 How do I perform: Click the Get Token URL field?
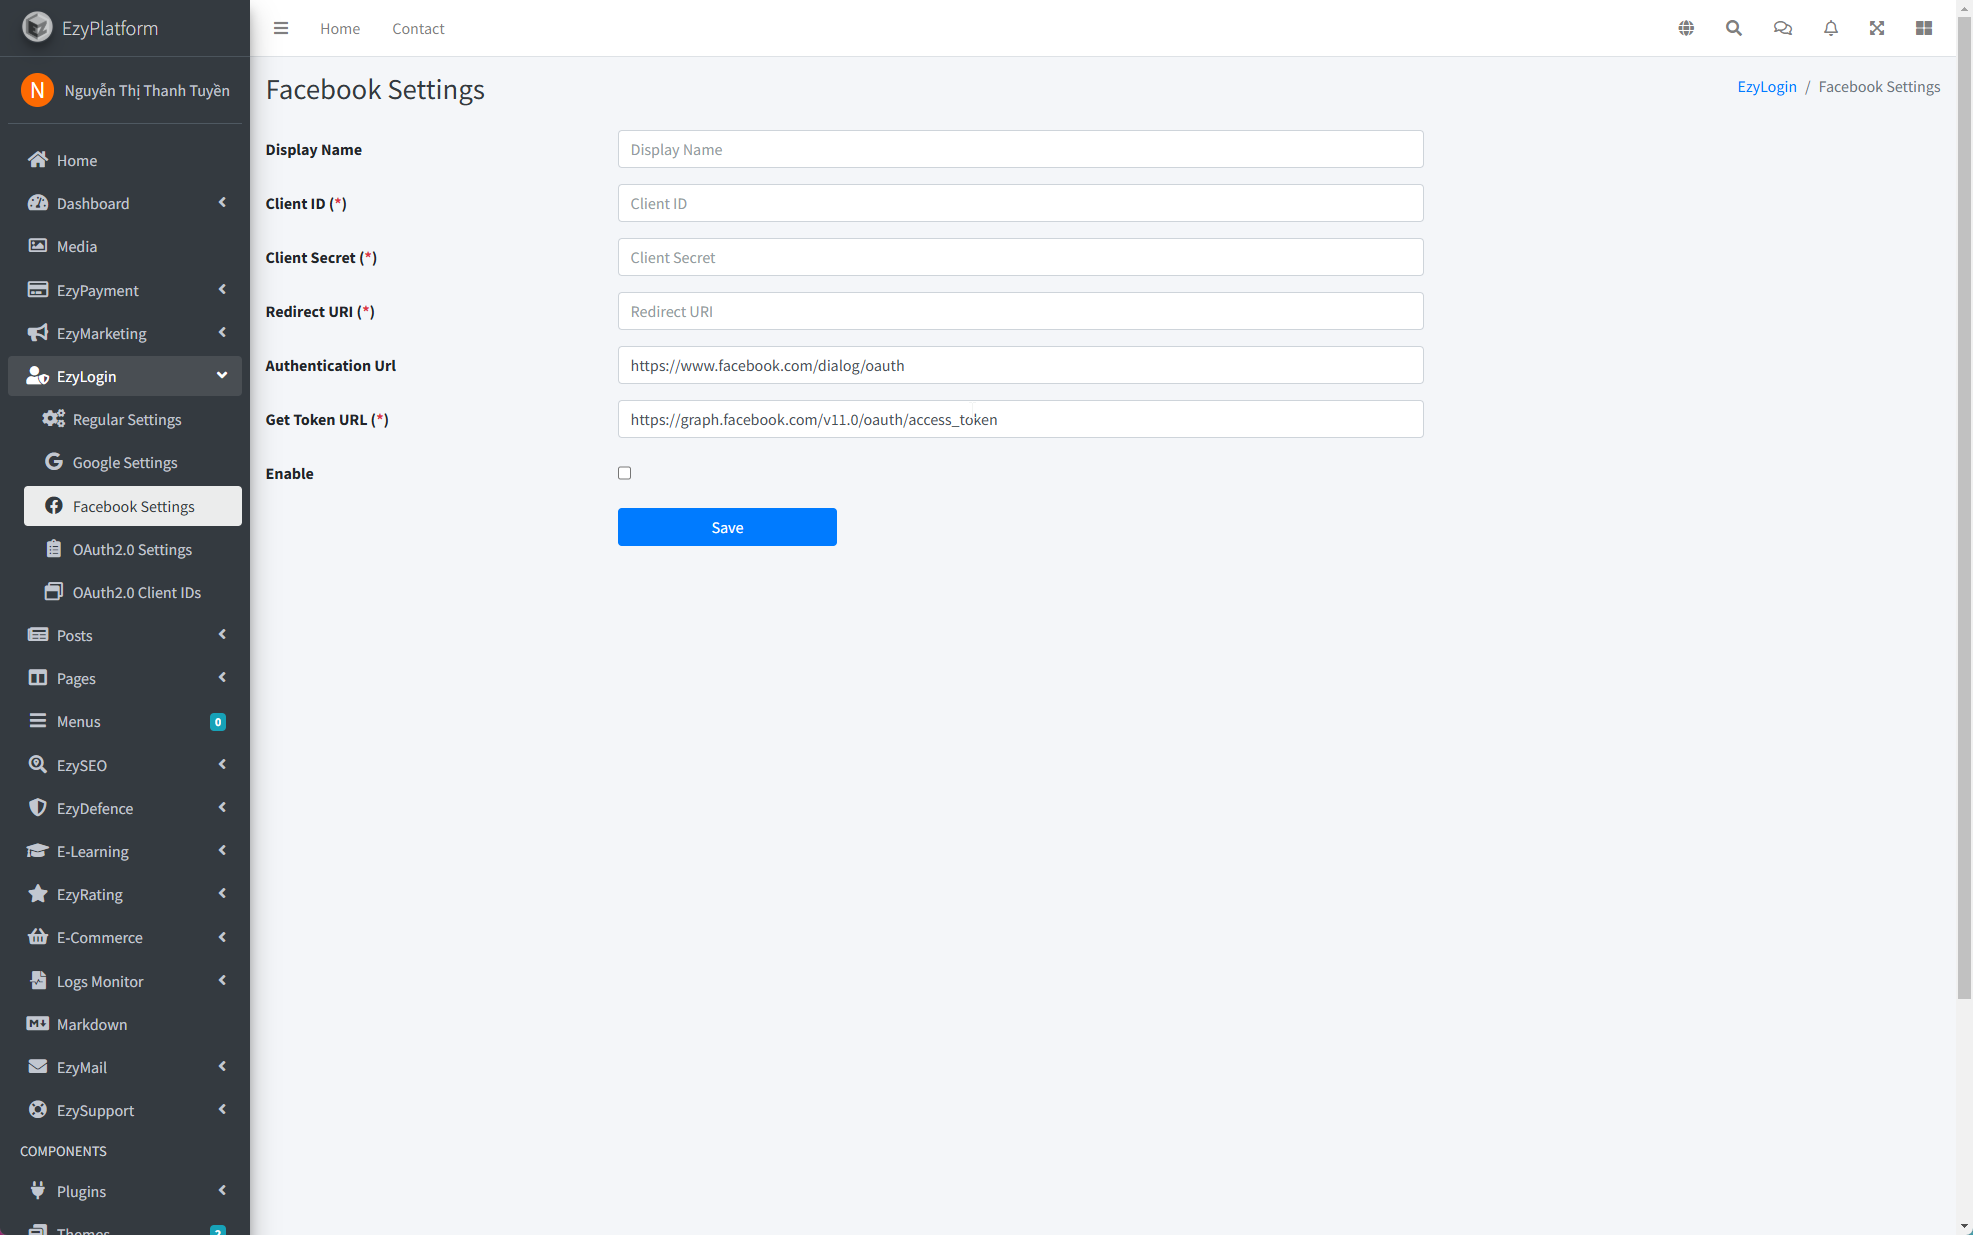[1020, 419]
